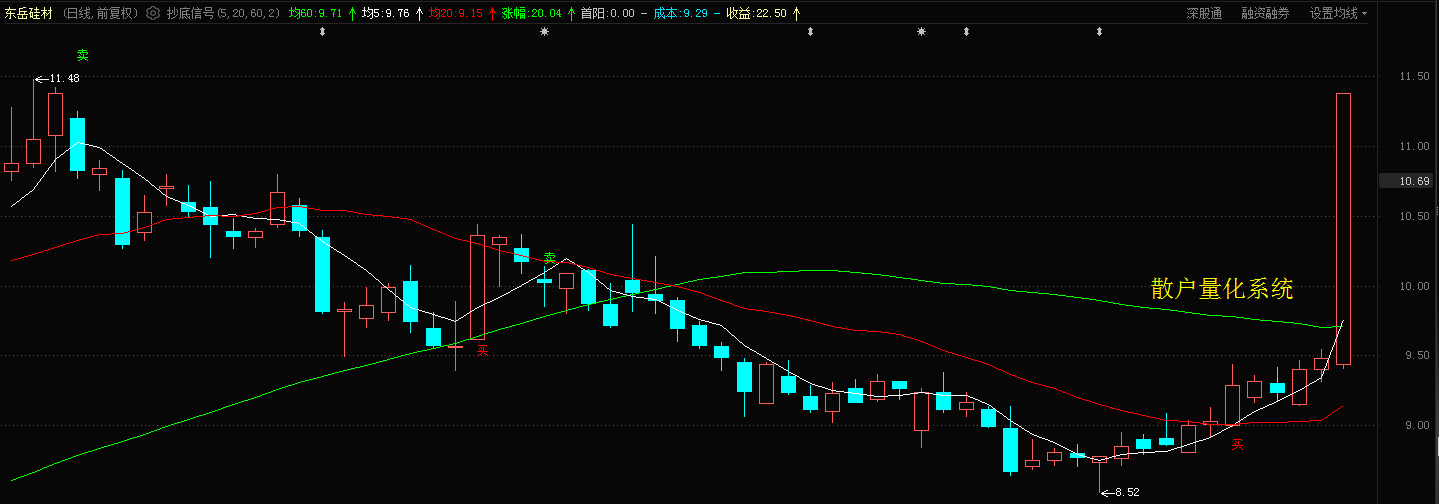Click the 11.50 price axis label

(x=1414, y=77)
